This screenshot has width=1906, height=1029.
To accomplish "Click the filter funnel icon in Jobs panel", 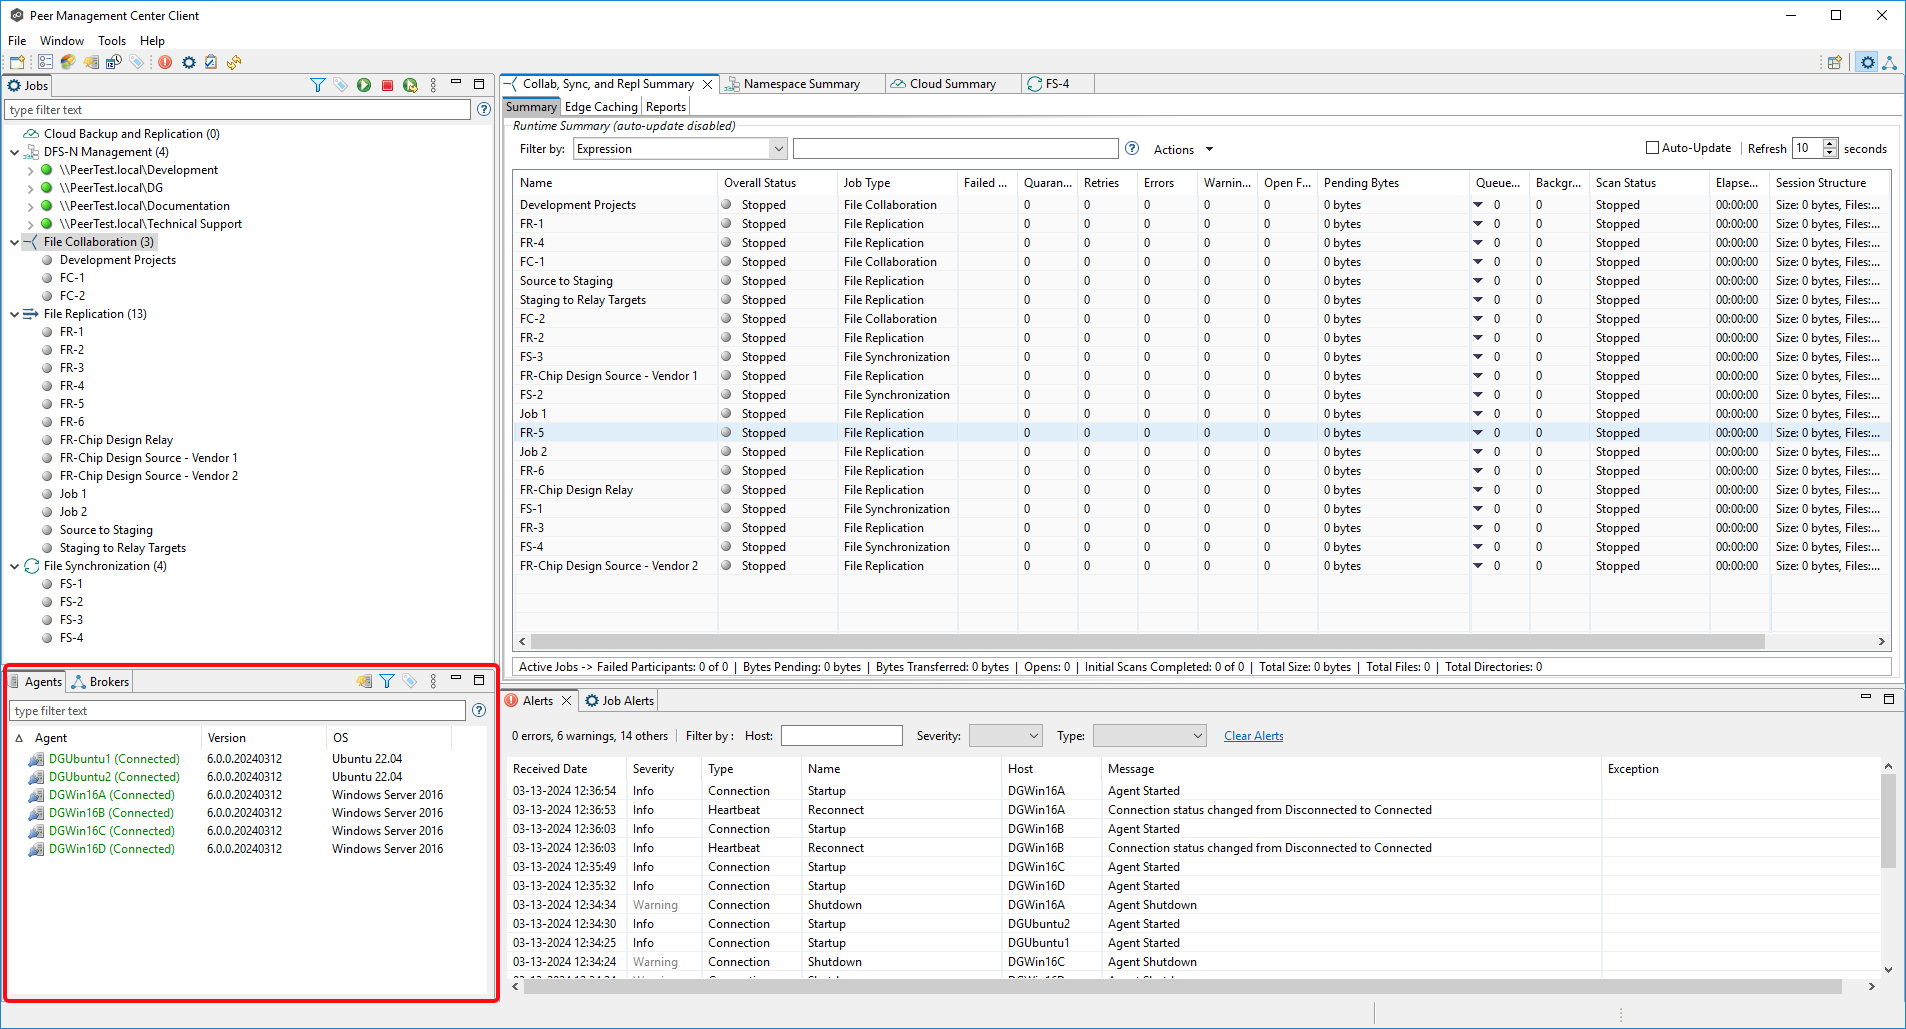I will [x=317, y=86].
